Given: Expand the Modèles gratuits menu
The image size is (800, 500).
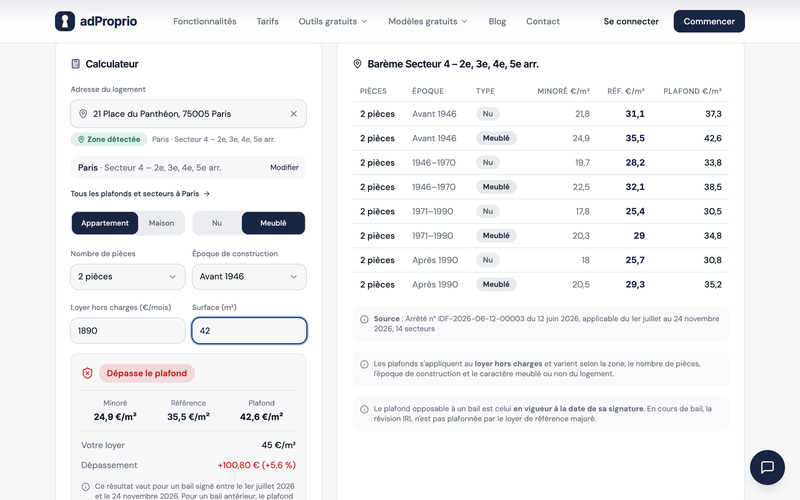Looking at the screenshot, I should [x=428, y=21].
